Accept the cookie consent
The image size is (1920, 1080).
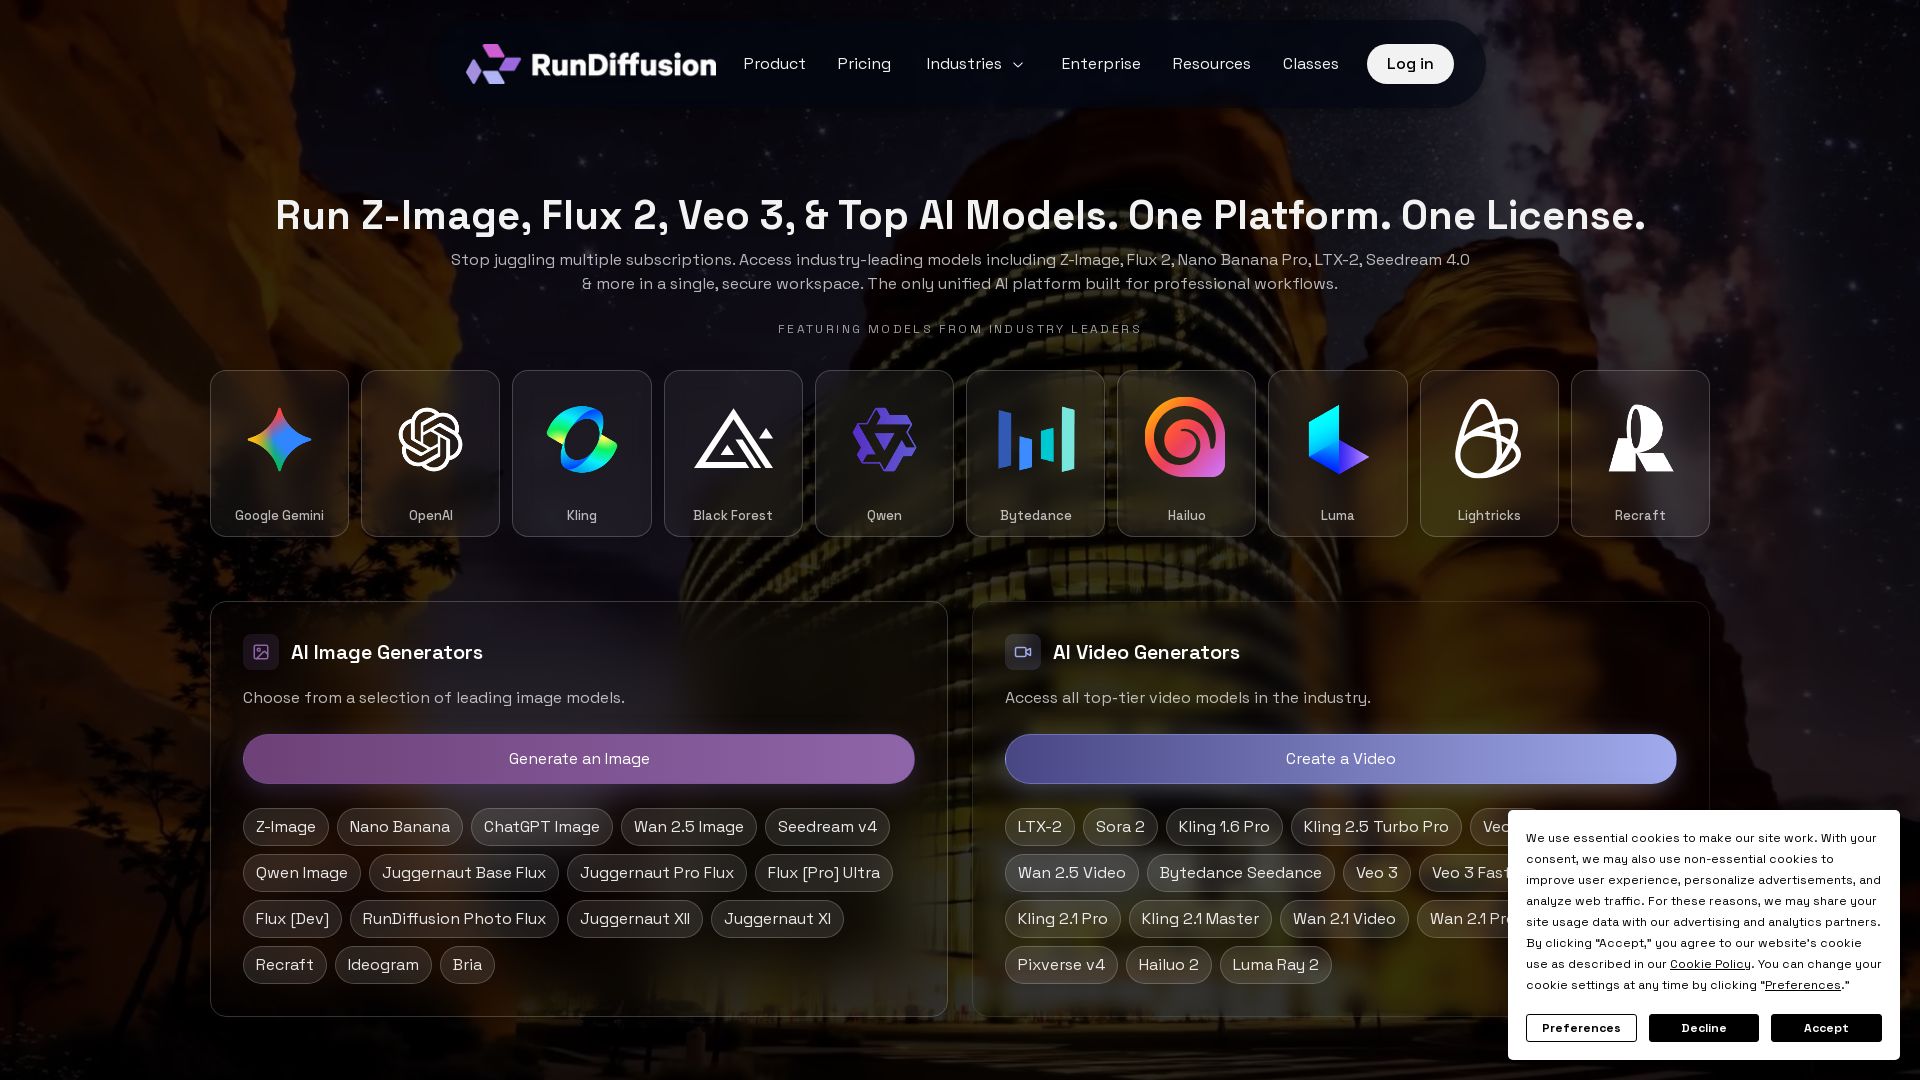[1825, 1028]
